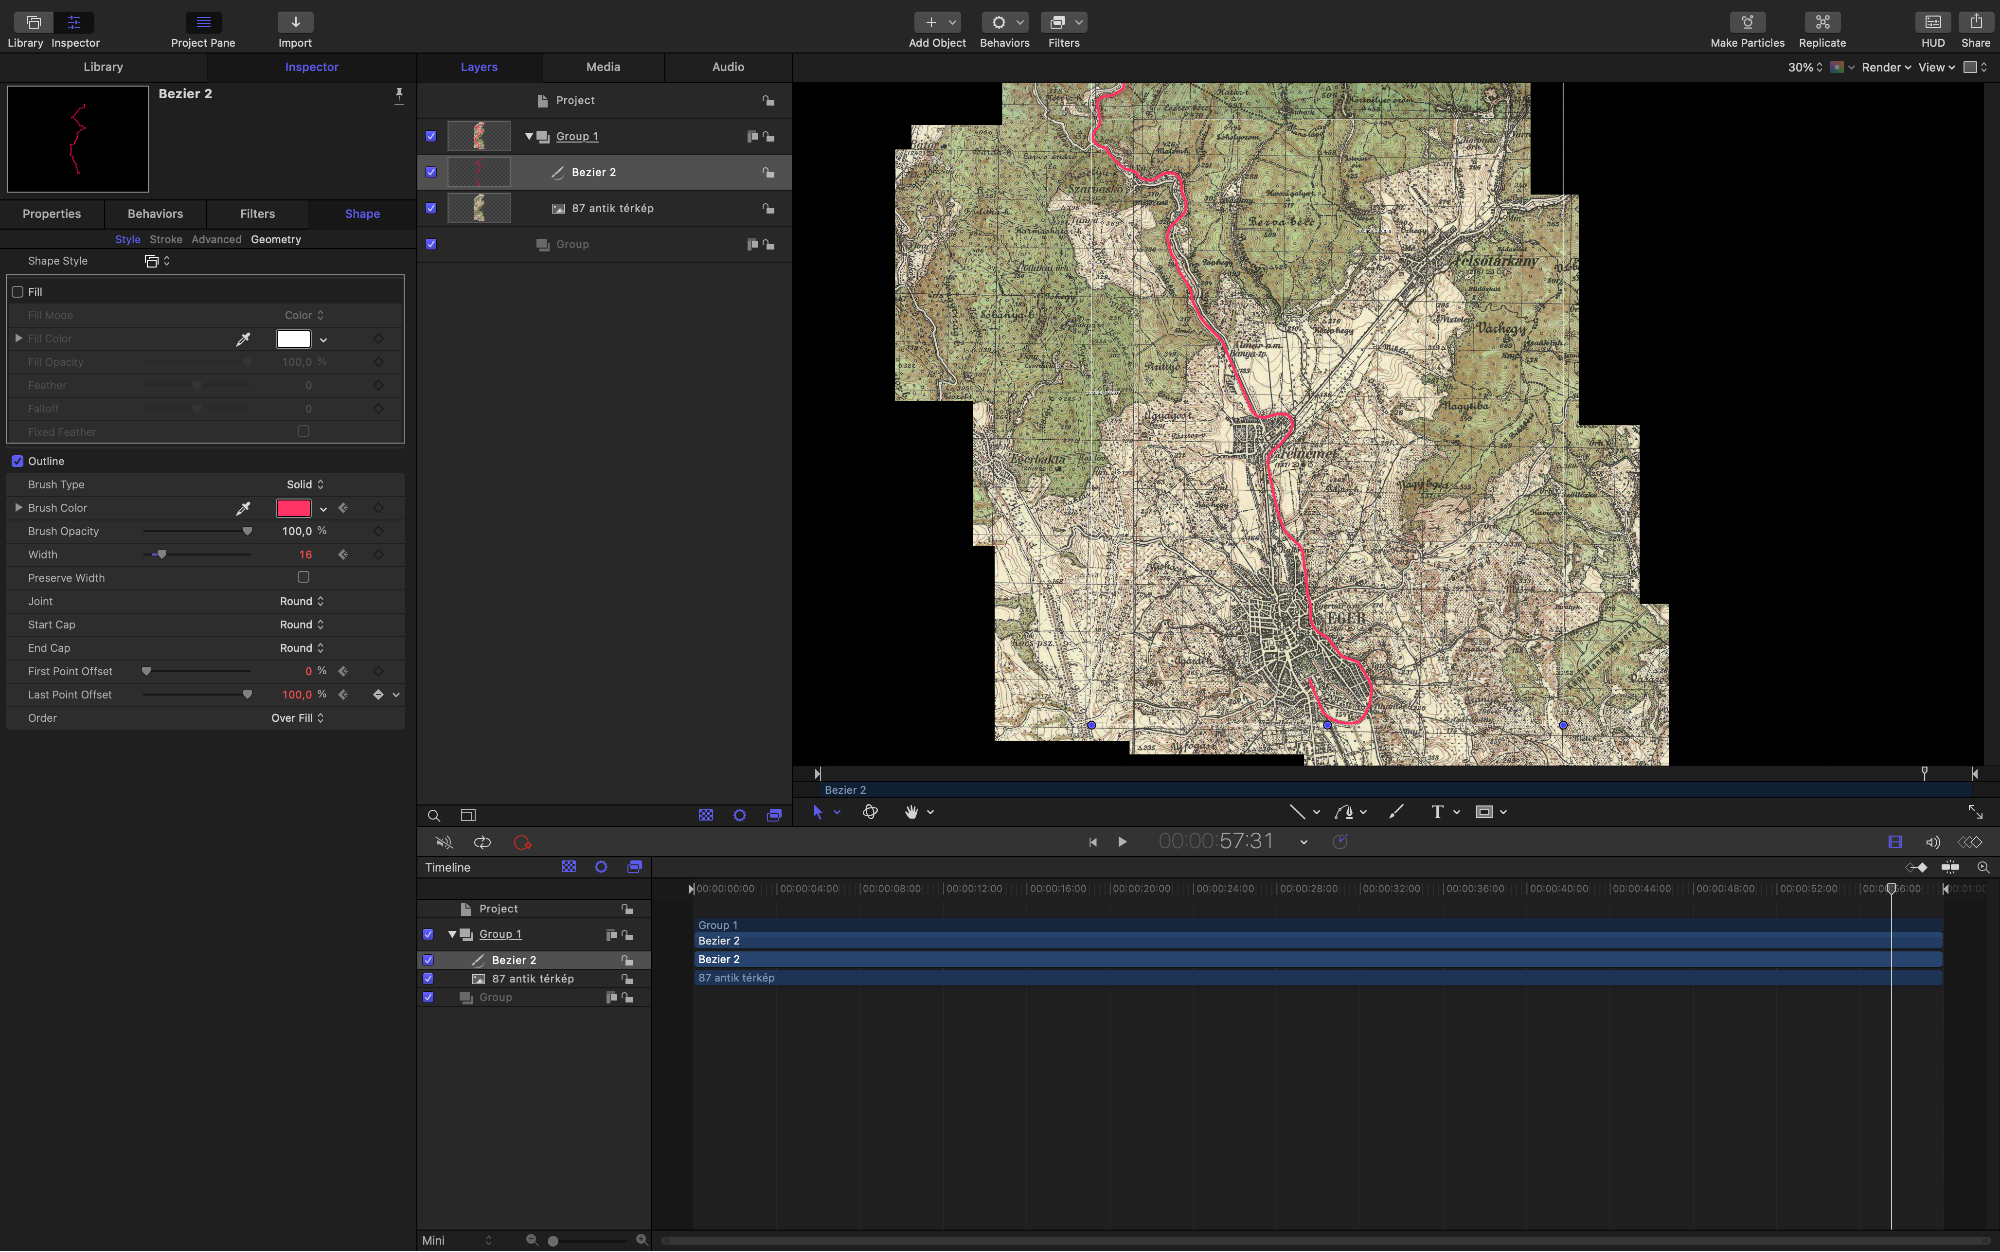Switch to the Audio tab

[728, 67]
